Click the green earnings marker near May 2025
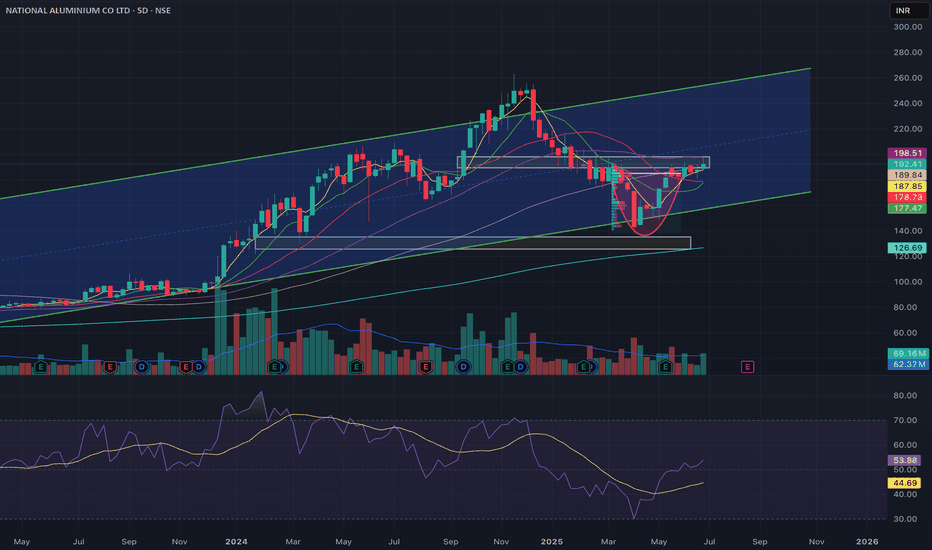The width and height of the screenshot is (932, 550). (x=665, y=367)
